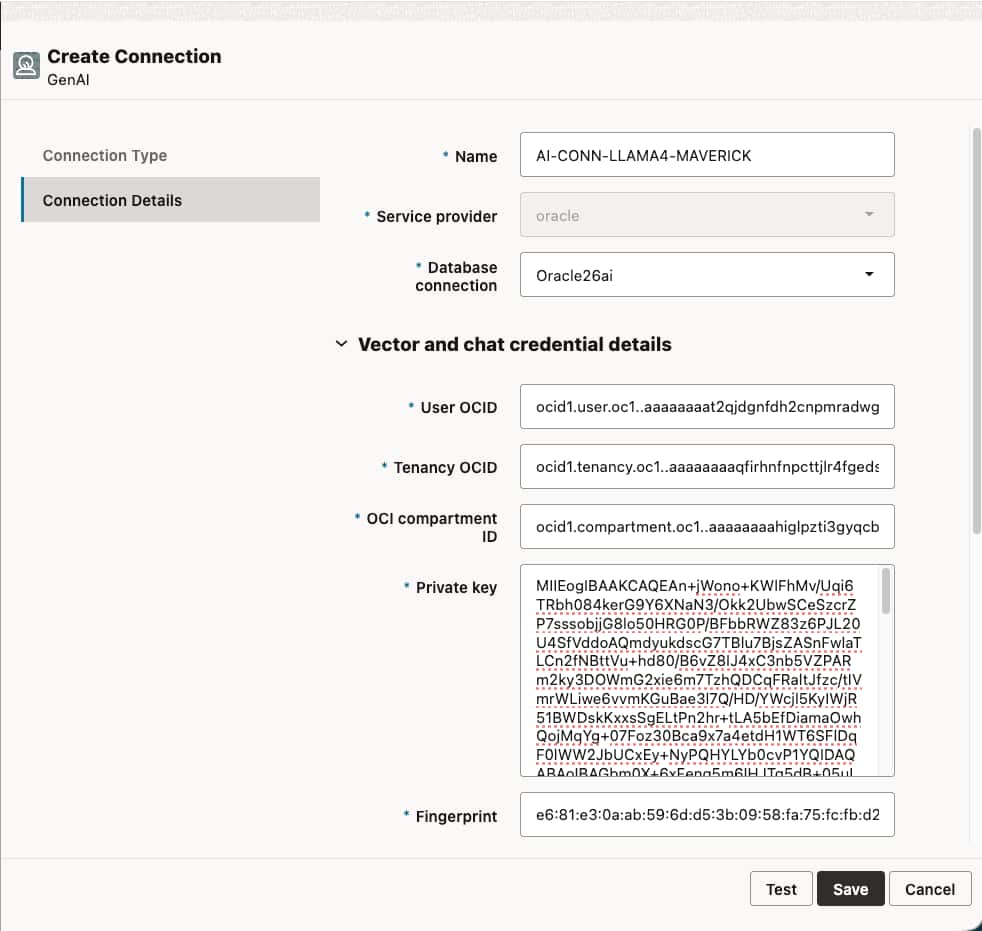Click the GenAI connection icon in header
This screenshot has width=982, height=931.
27,66
